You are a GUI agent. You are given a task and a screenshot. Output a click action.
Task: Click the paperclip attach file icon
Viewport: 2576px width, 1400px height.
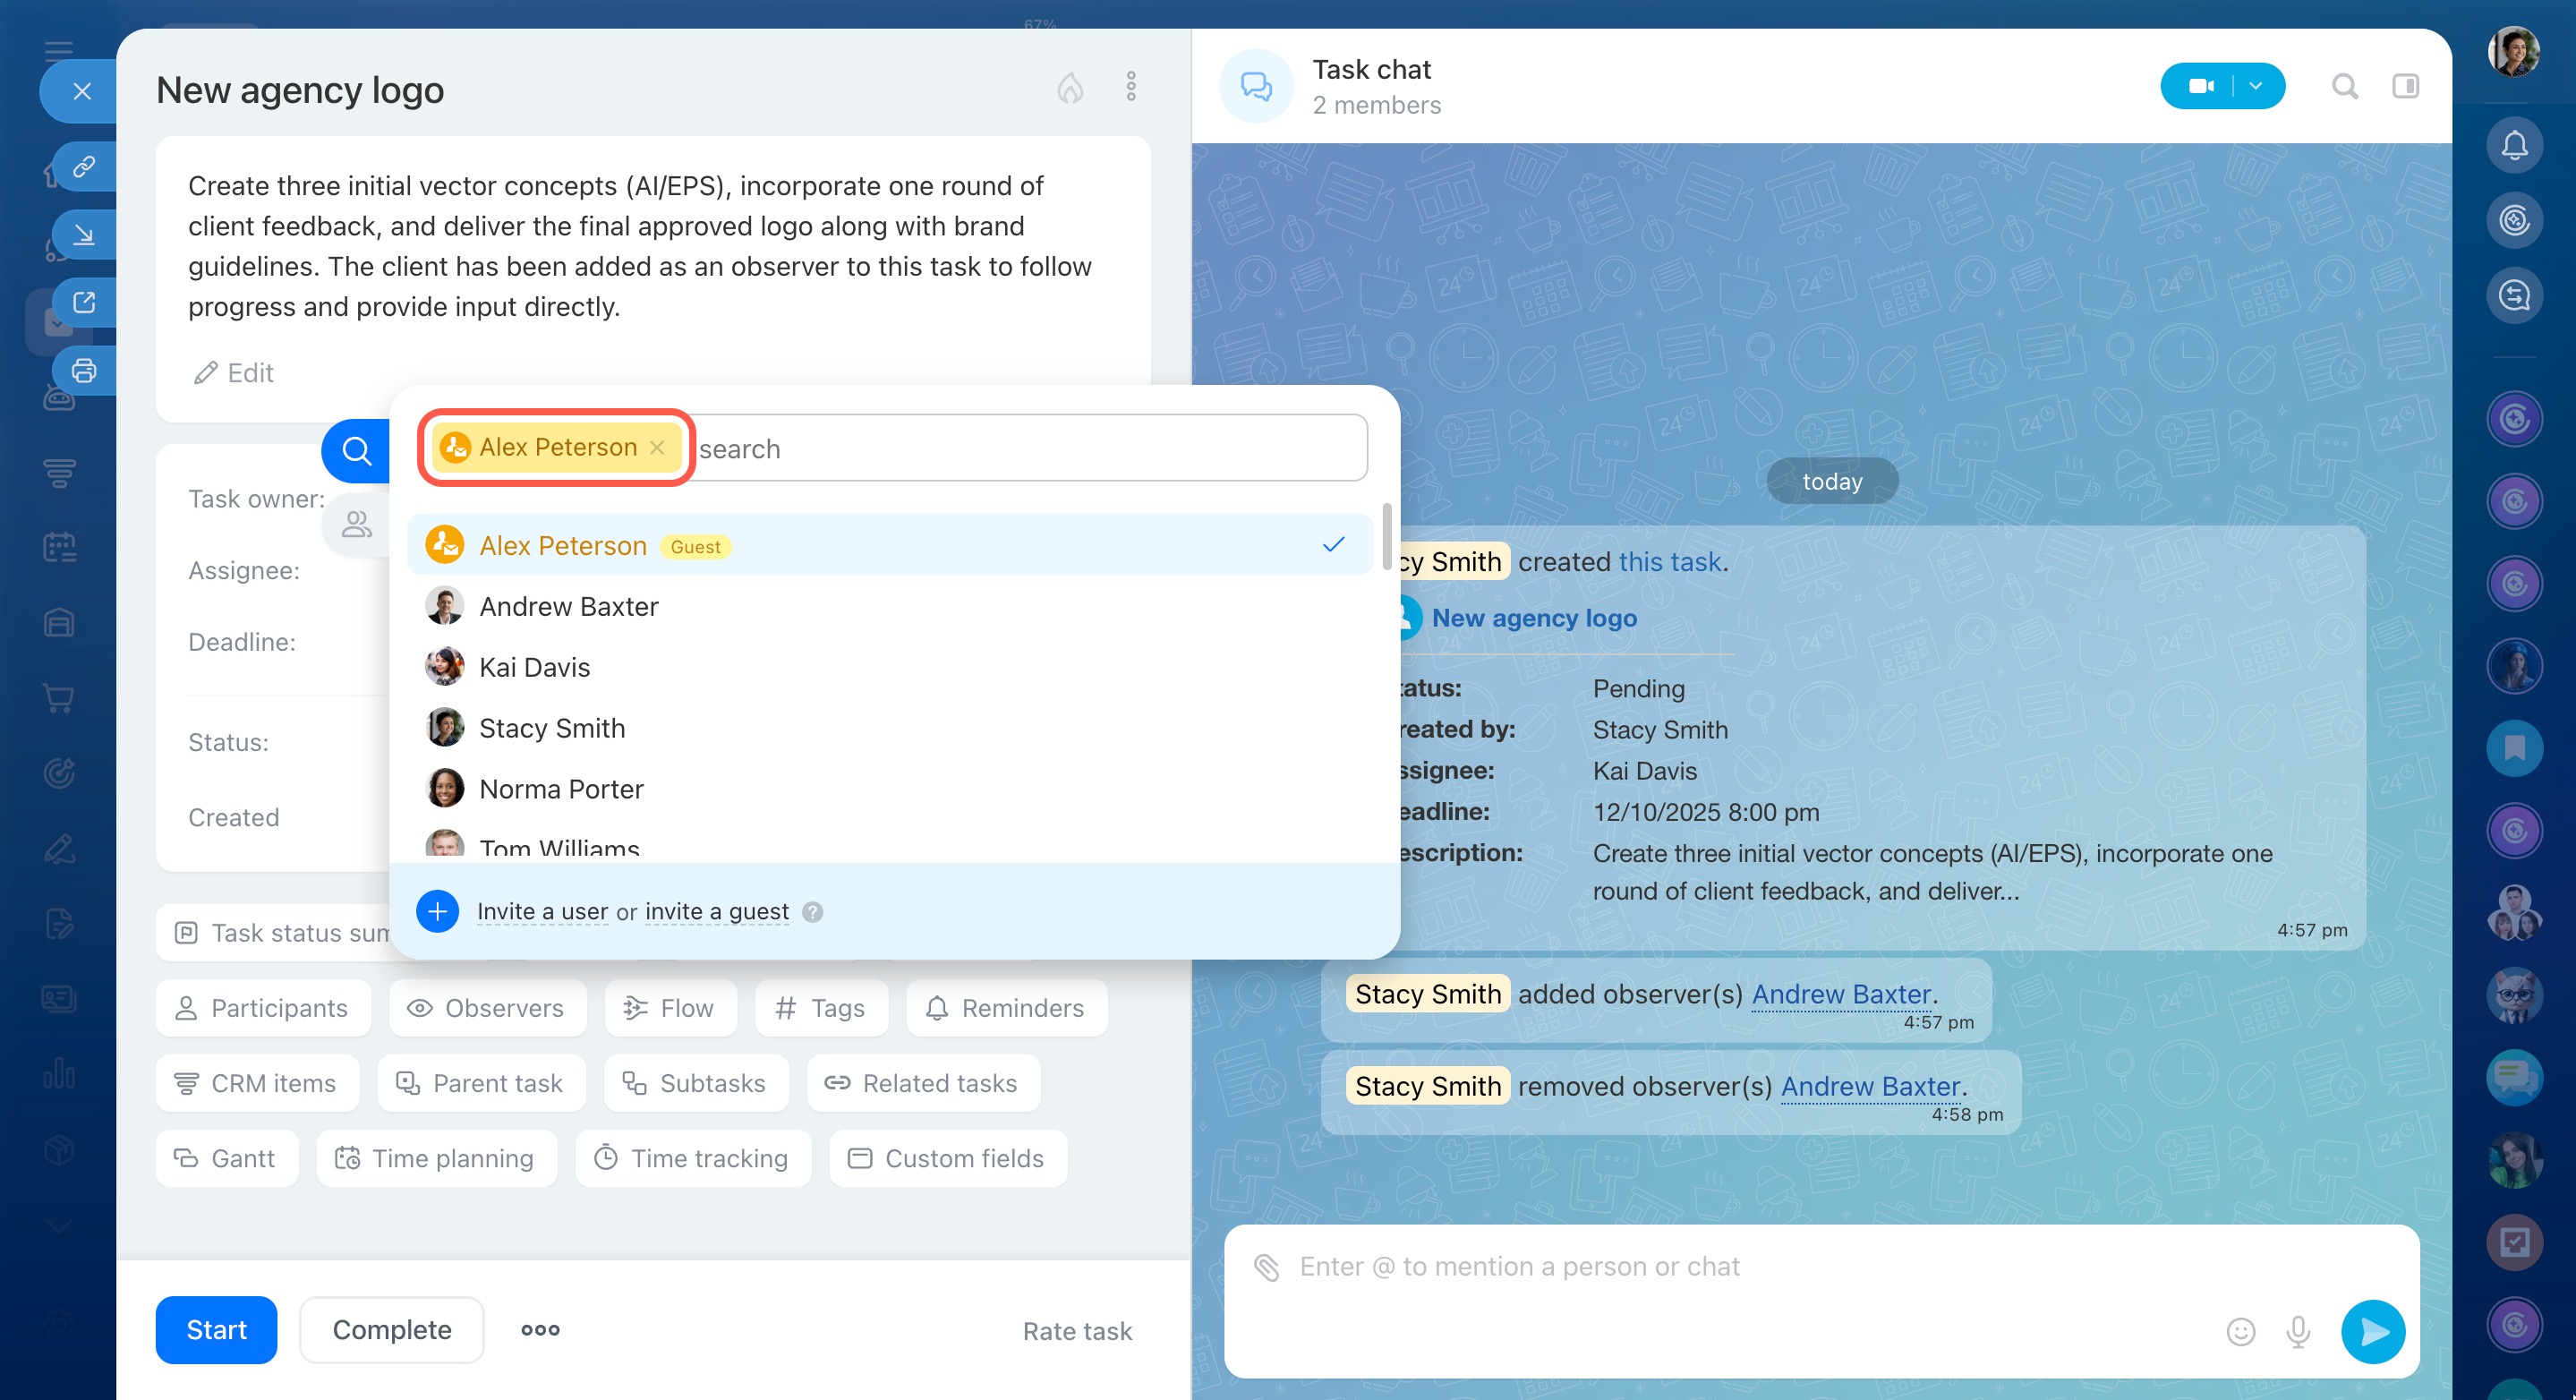point(1267,1267)
